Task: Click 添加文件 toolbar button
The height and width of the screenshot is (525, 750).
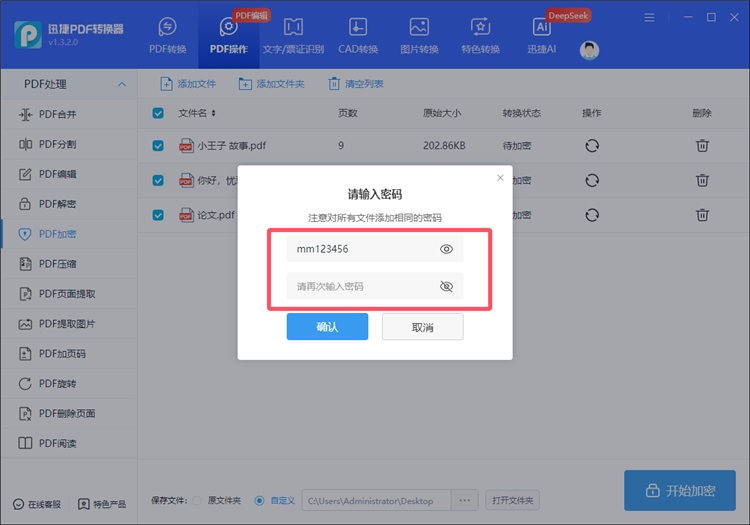Action: click(188, 84)
